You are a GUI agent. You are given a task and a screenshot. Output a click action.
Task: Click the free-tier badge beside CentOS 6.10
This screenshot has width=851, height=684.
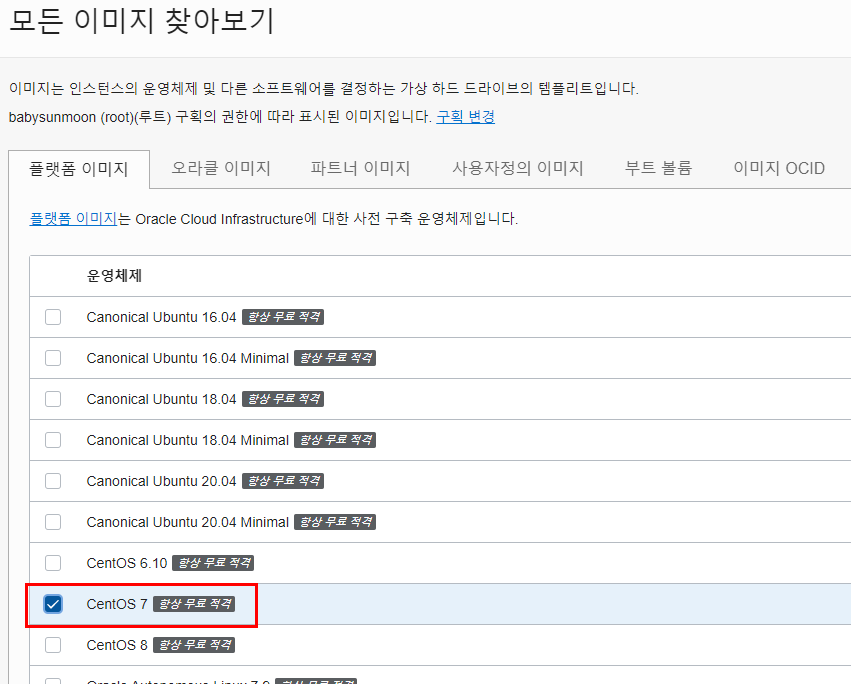213,563
